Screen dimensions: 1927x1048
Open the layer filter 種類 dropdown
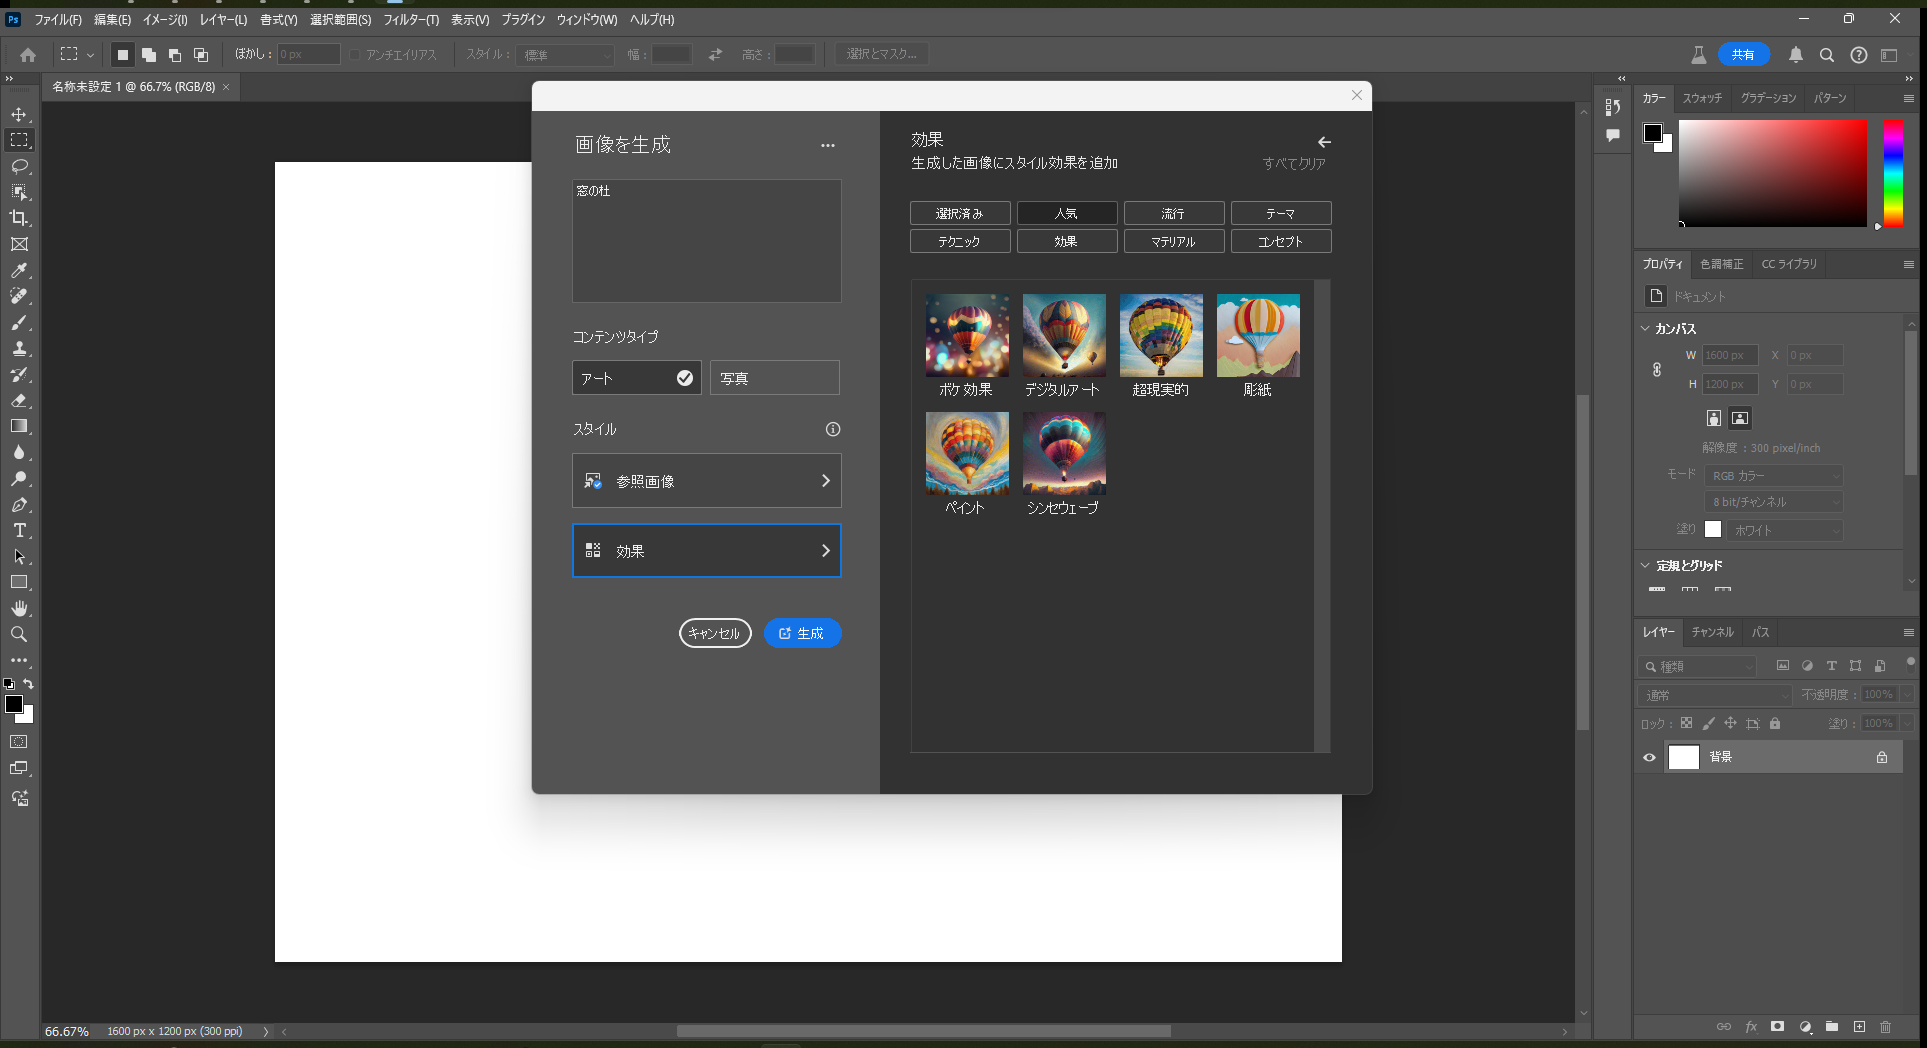[1698, 666]
